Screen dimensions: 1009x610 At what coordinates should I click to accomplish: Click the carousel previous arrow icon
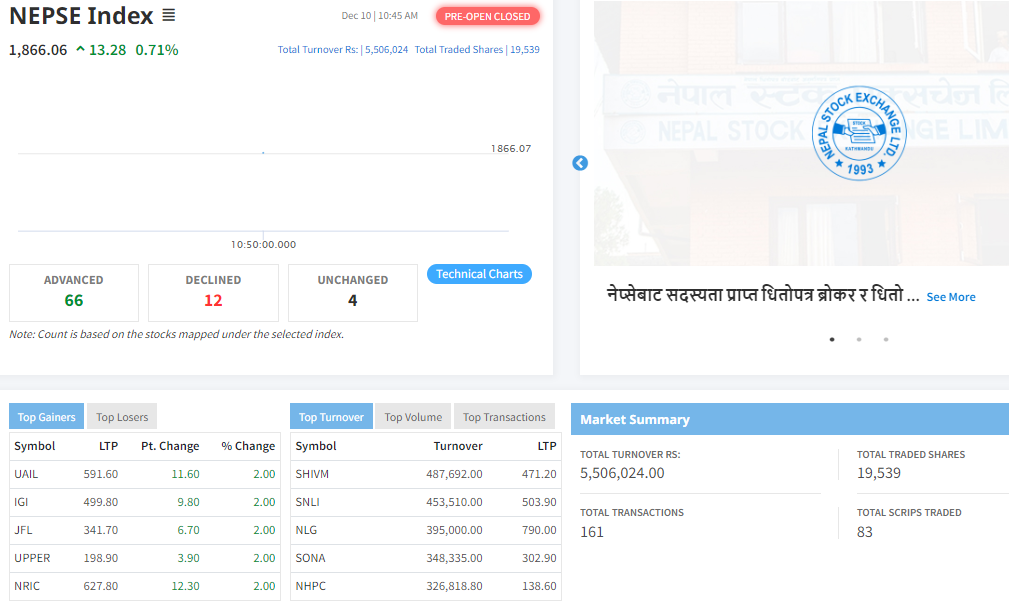pyautogui.click(x=580, y=163)
